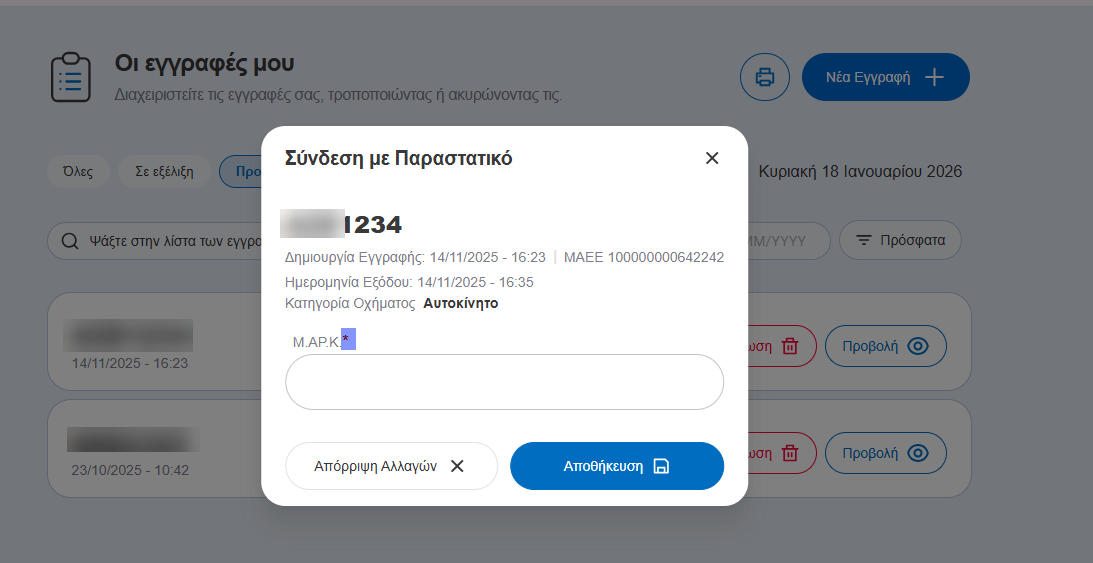Create a new entry with Νέα Εγγραφή
1093x563 pixels.
[x=885, y=77]
